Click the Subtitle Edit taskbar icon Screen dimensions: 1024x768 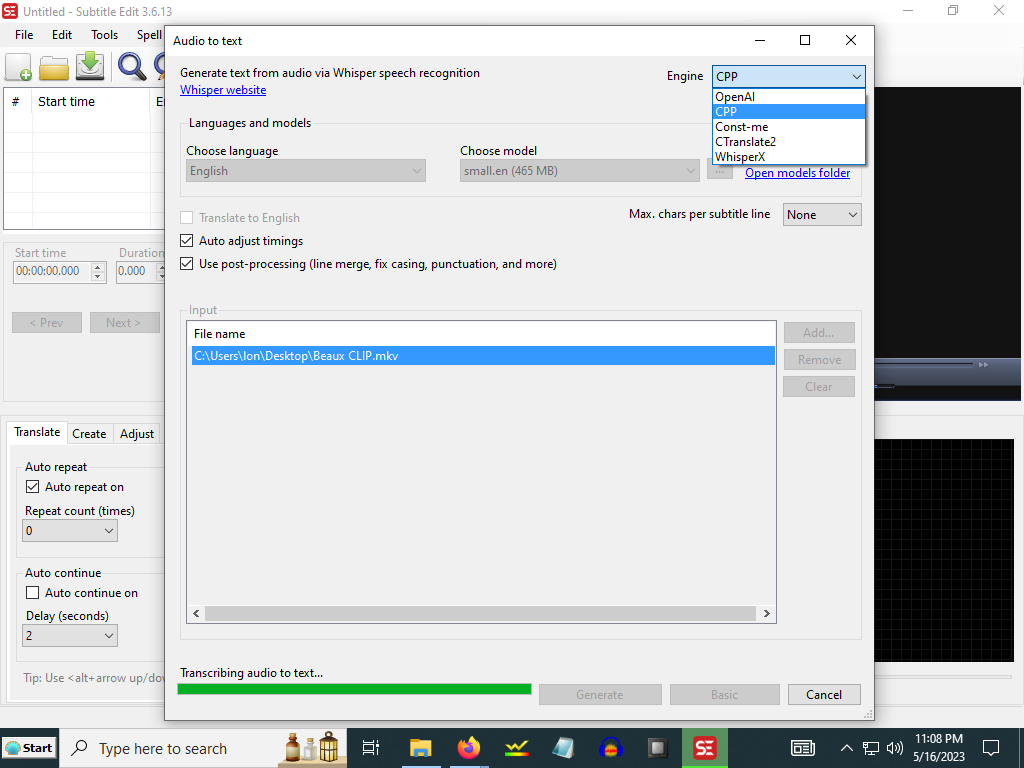(705, 748)
